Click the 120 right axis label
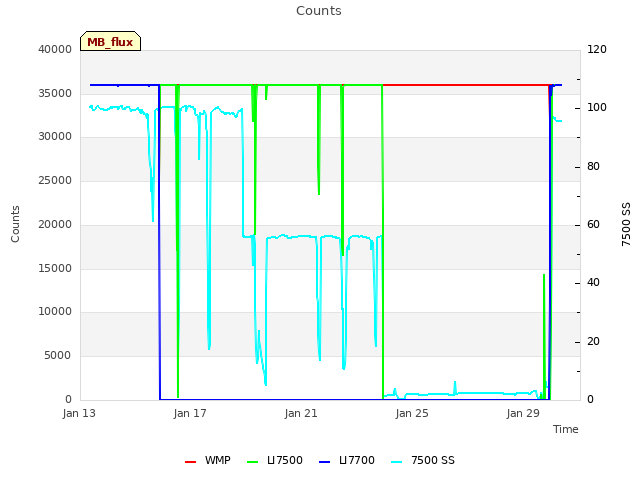Viewport: 640px width, 480px height. 597,49
